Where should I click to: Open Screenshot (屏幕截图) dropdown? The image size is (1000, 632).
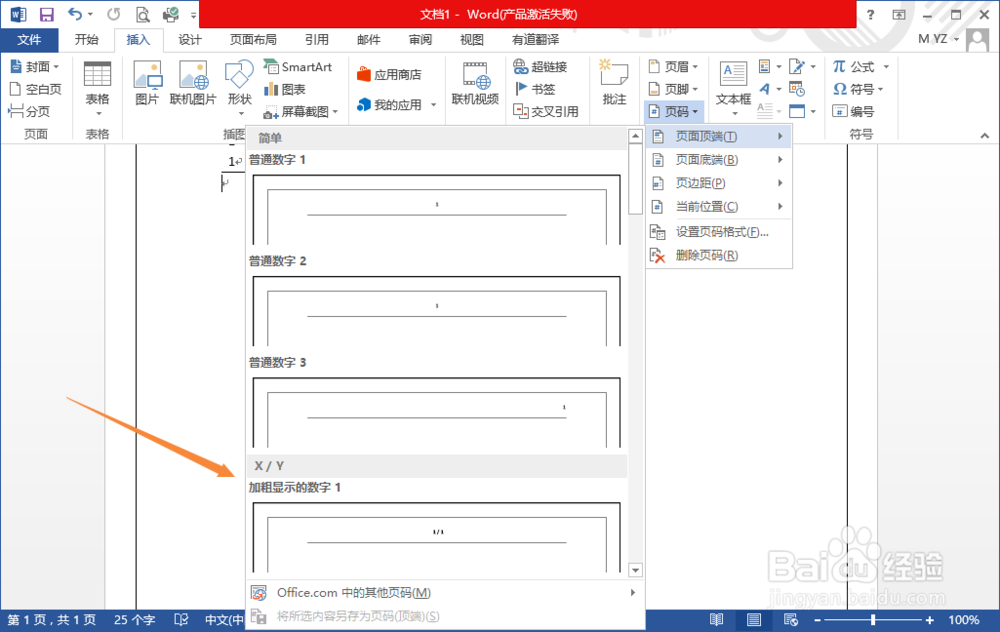(301, 112)
